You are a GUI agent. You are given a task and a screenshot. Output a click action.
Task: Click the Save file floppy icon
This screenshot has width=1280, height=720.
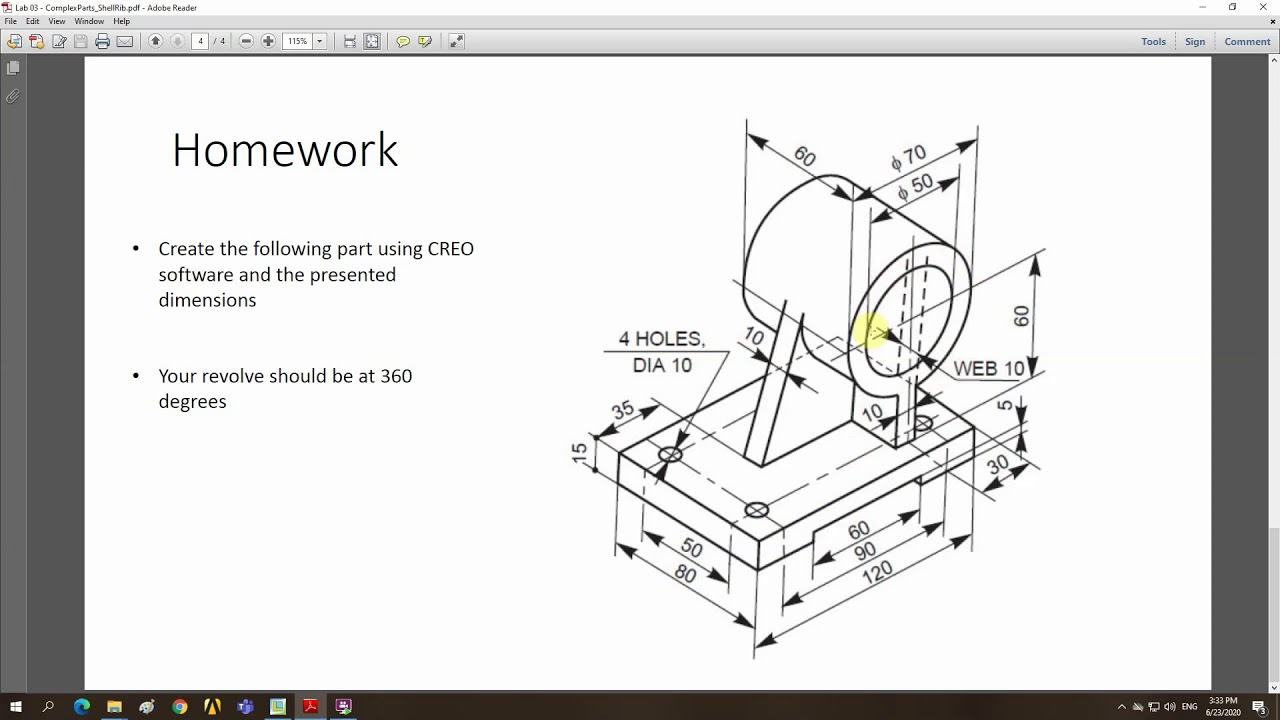81,41
